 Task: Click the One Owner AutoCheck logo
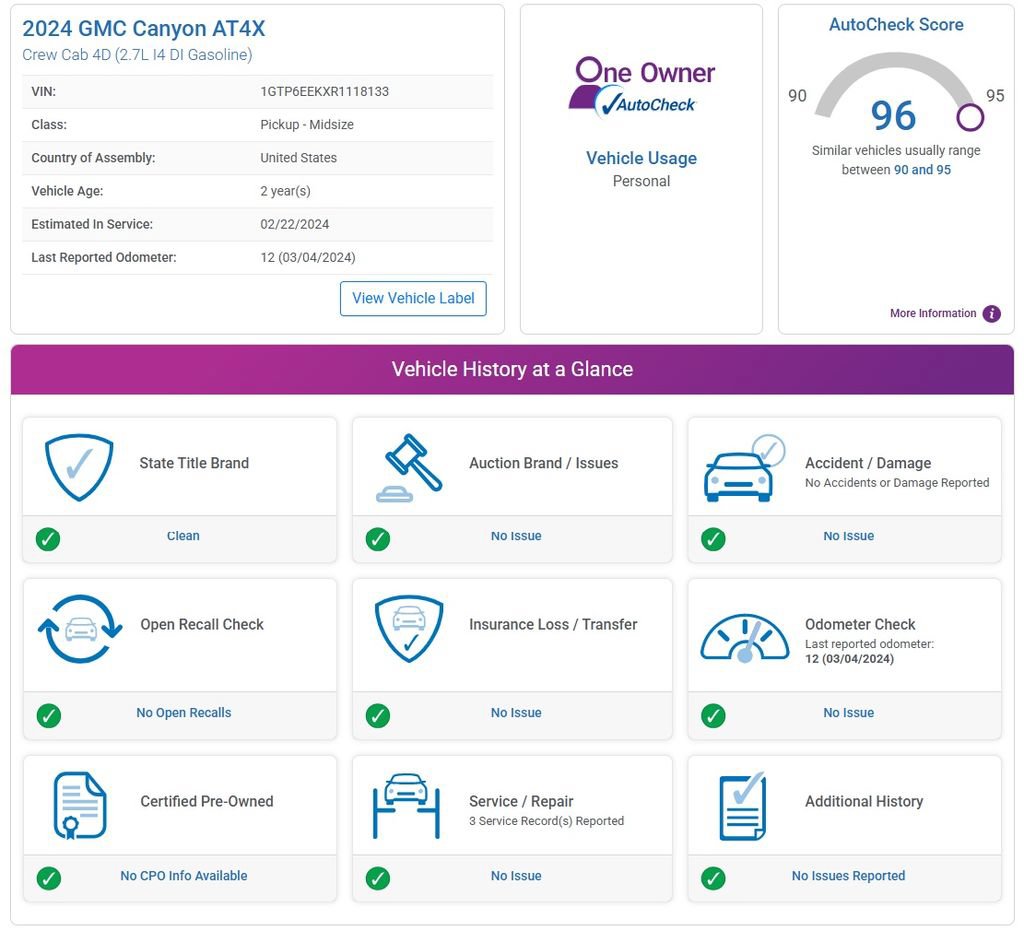tap(641, 87)
